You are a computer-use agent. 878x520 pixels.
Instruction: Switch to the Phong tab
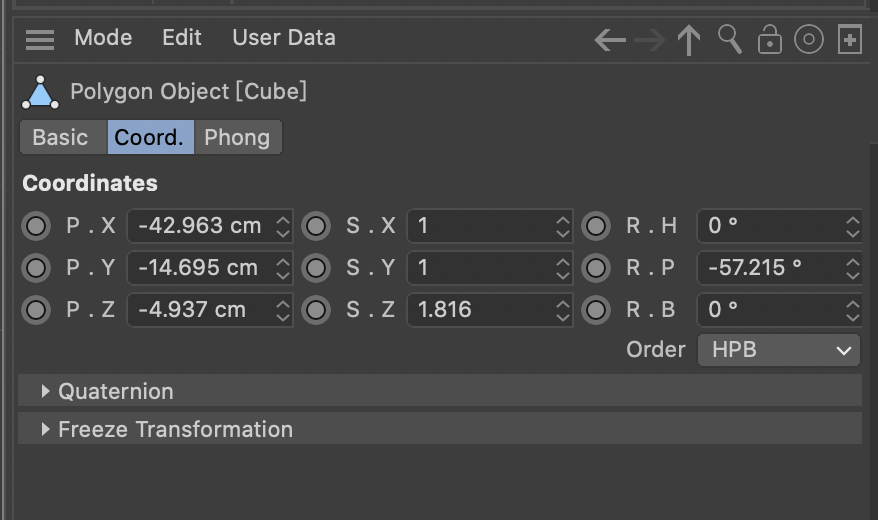[x=237, y=137]
